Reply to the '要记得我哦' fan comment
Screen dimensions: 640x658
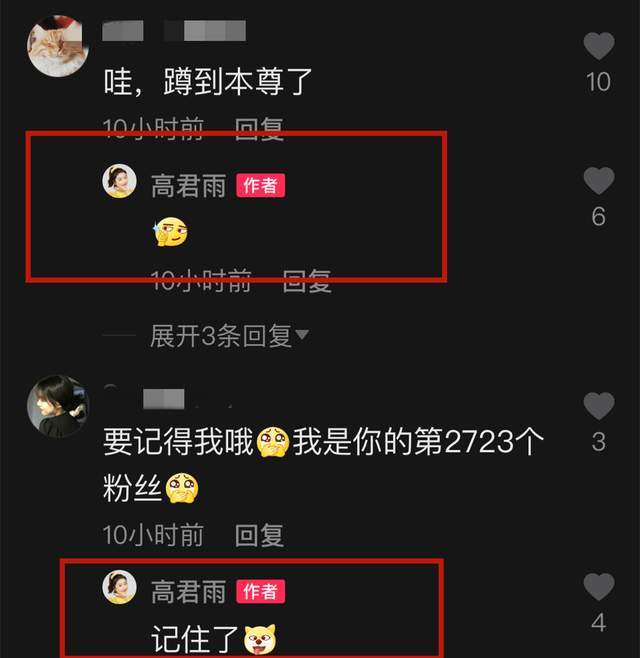pos(259,535)
